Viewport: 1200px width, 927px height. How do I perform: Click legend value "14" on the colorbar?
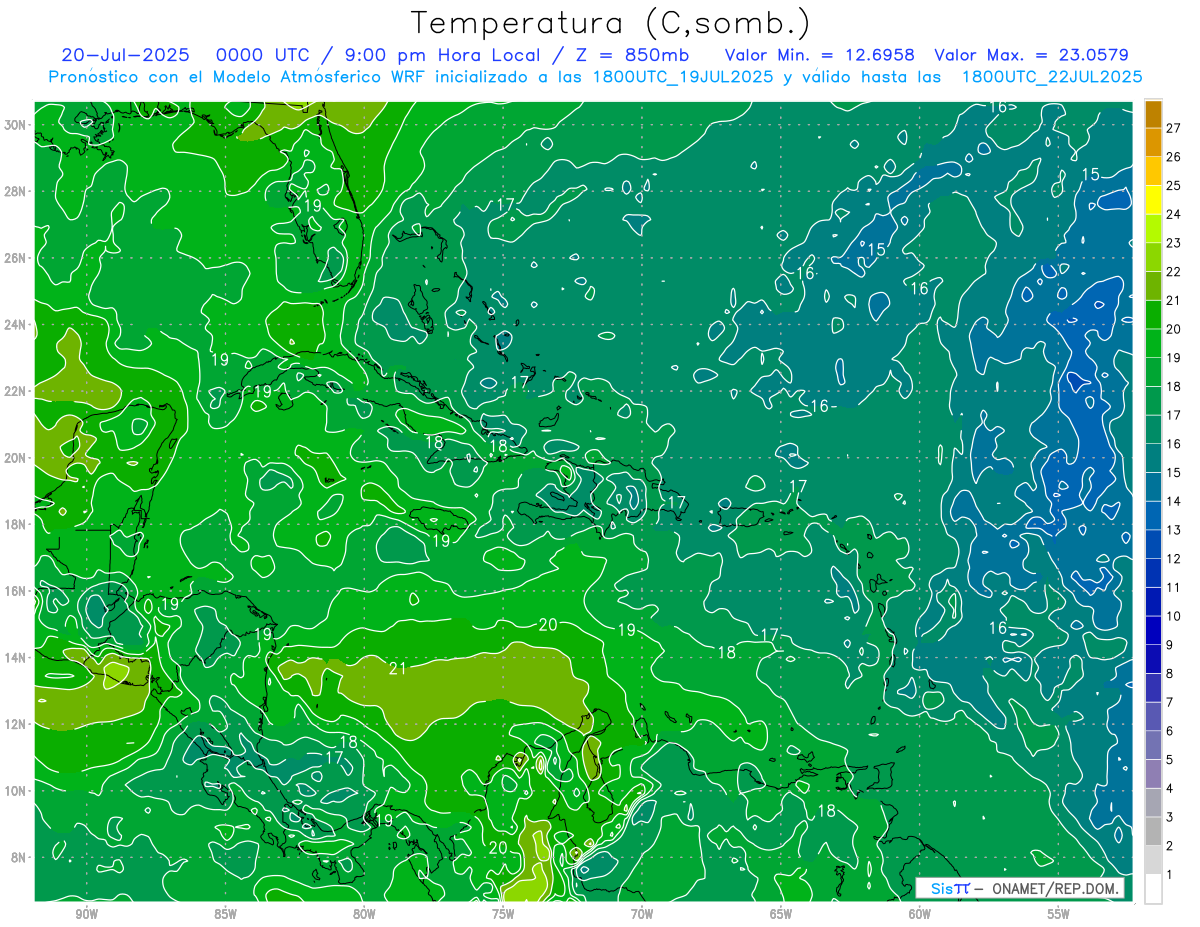(x=1174, y=501)
